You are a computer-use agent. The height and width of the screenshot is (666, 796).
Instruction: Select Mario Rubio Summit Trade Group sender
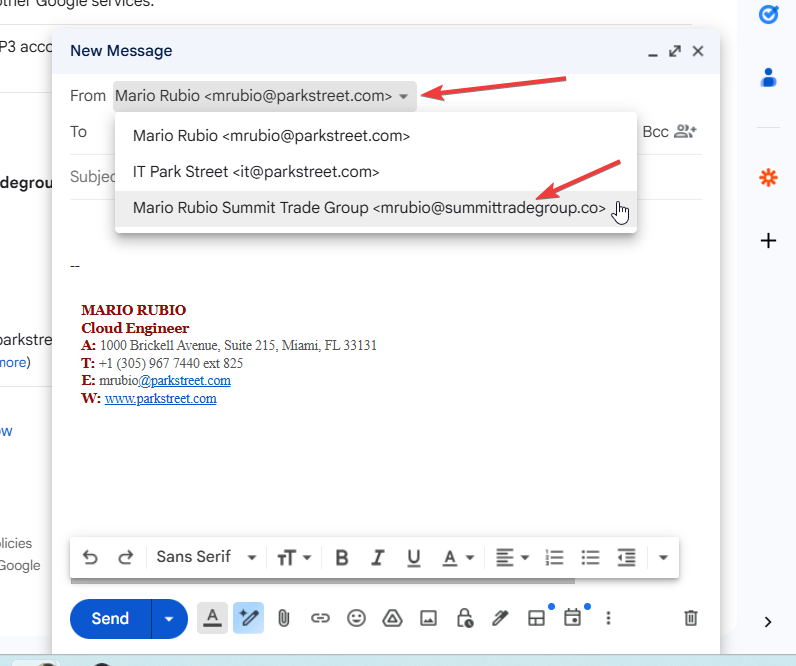click(x=376, y=208)
